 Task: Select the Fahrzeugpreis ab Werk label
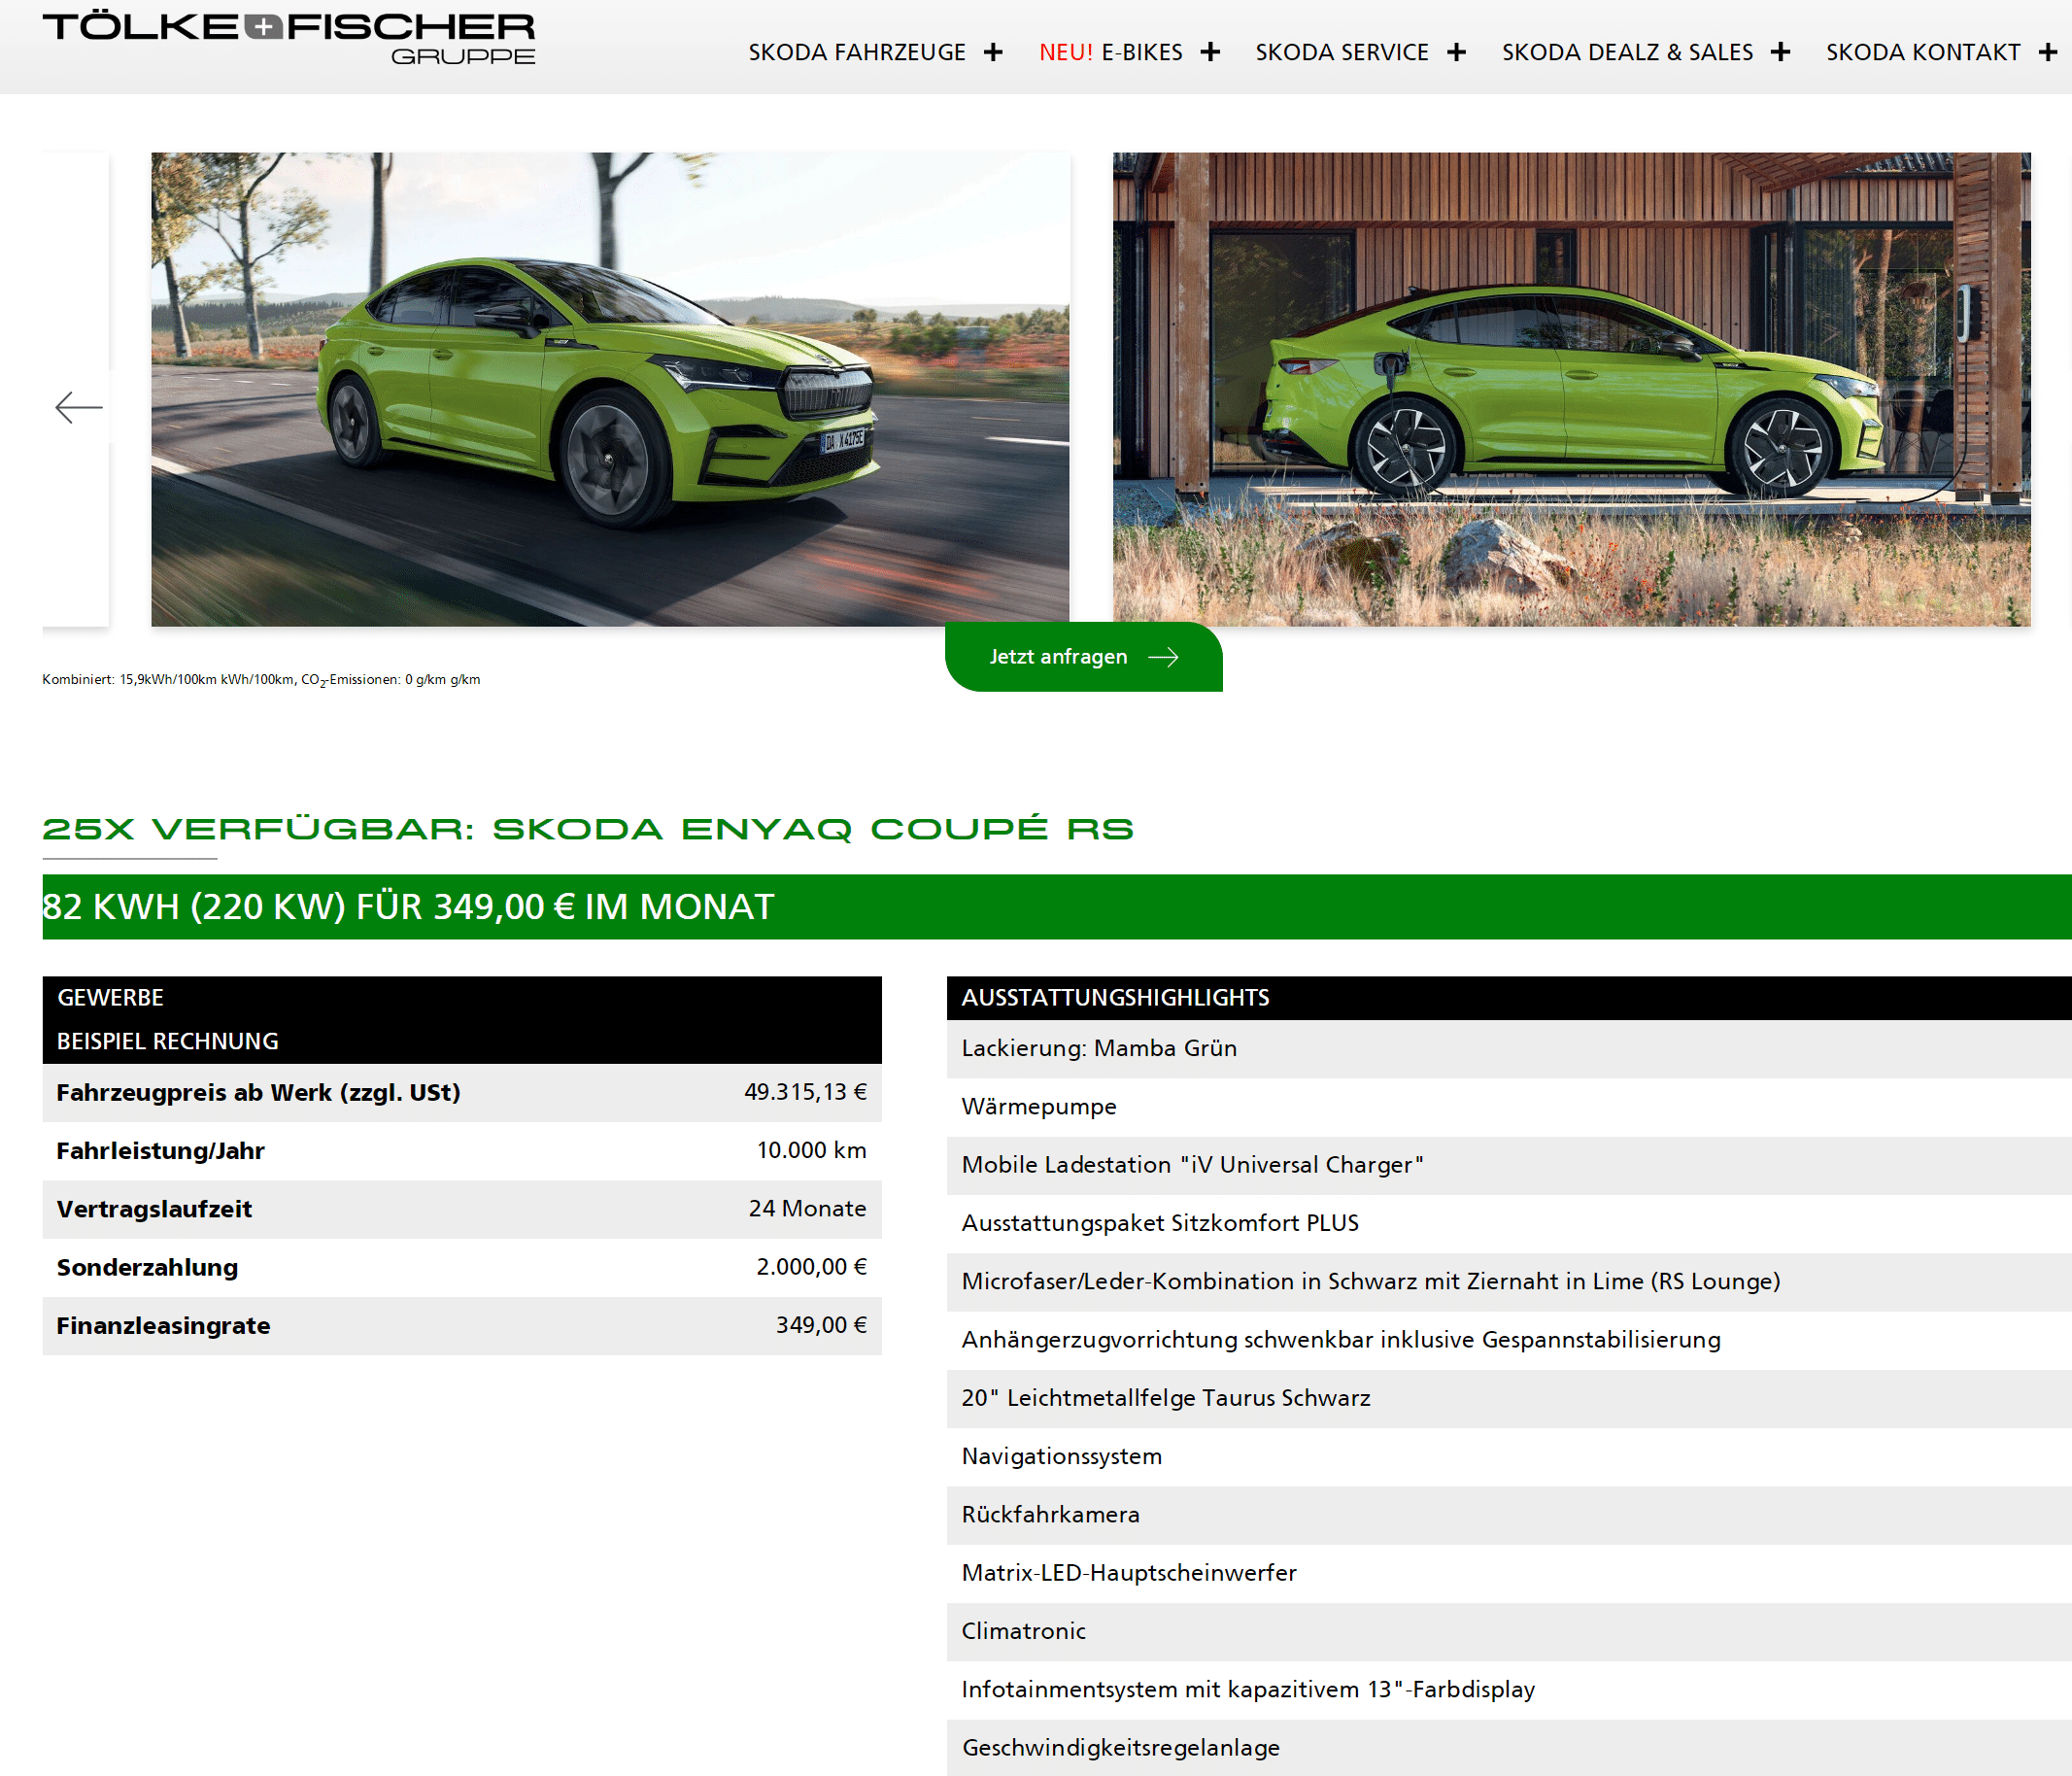(258, 1092)
